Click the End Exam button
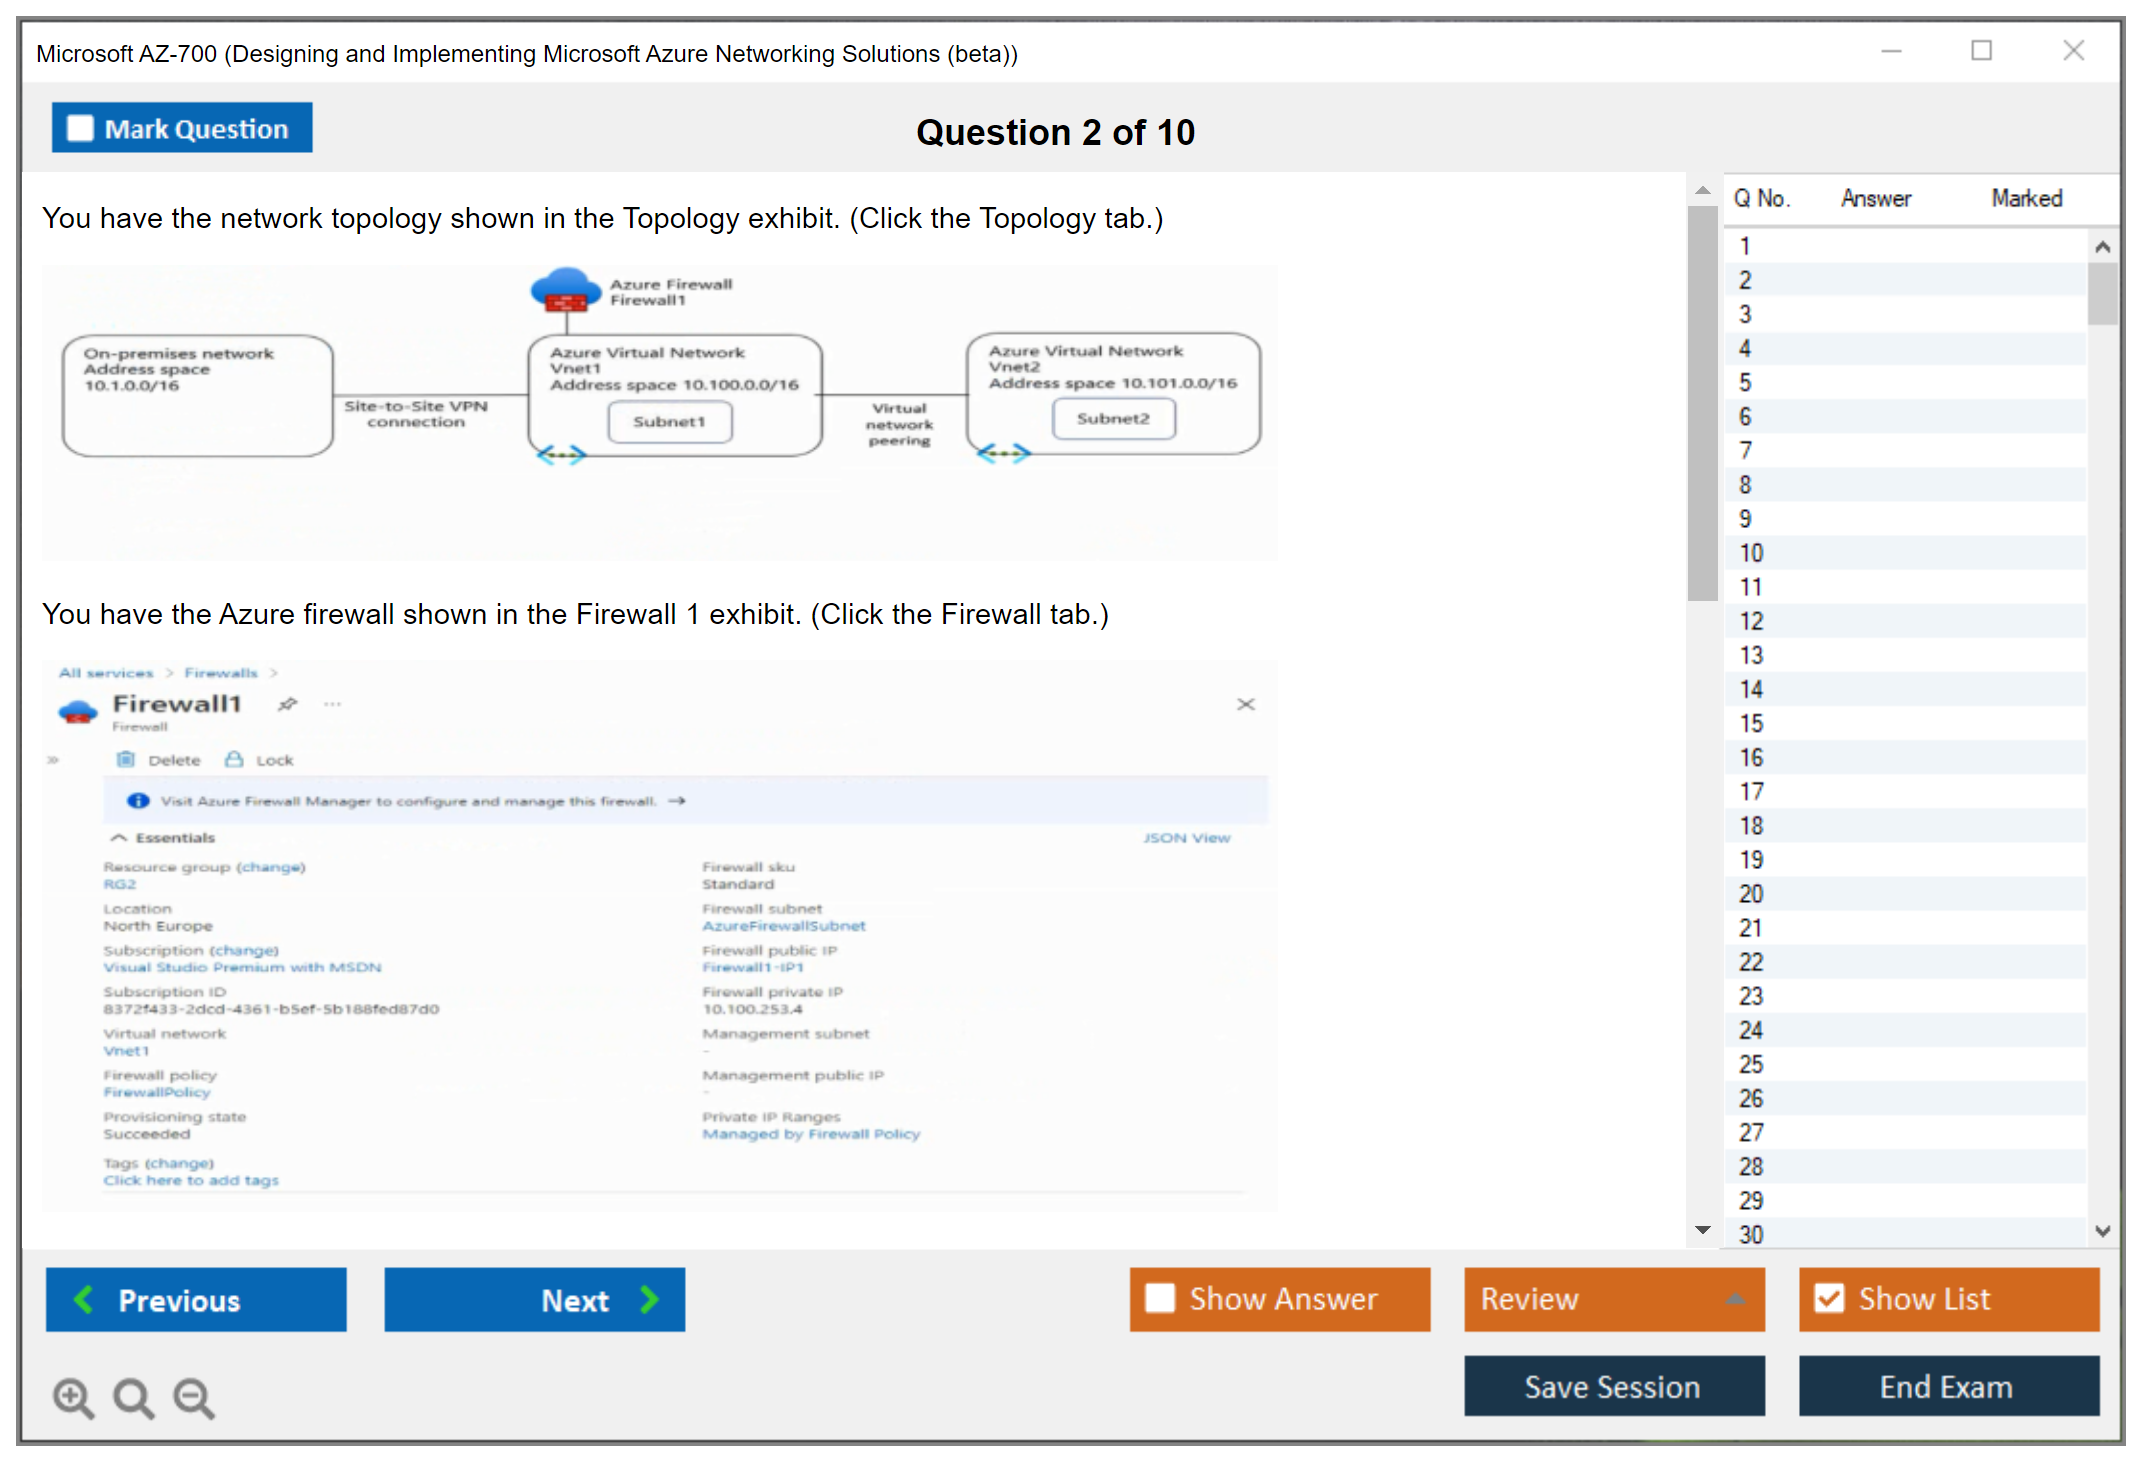This screenshot has height=1470, width=2150. coord(1947,1386)
